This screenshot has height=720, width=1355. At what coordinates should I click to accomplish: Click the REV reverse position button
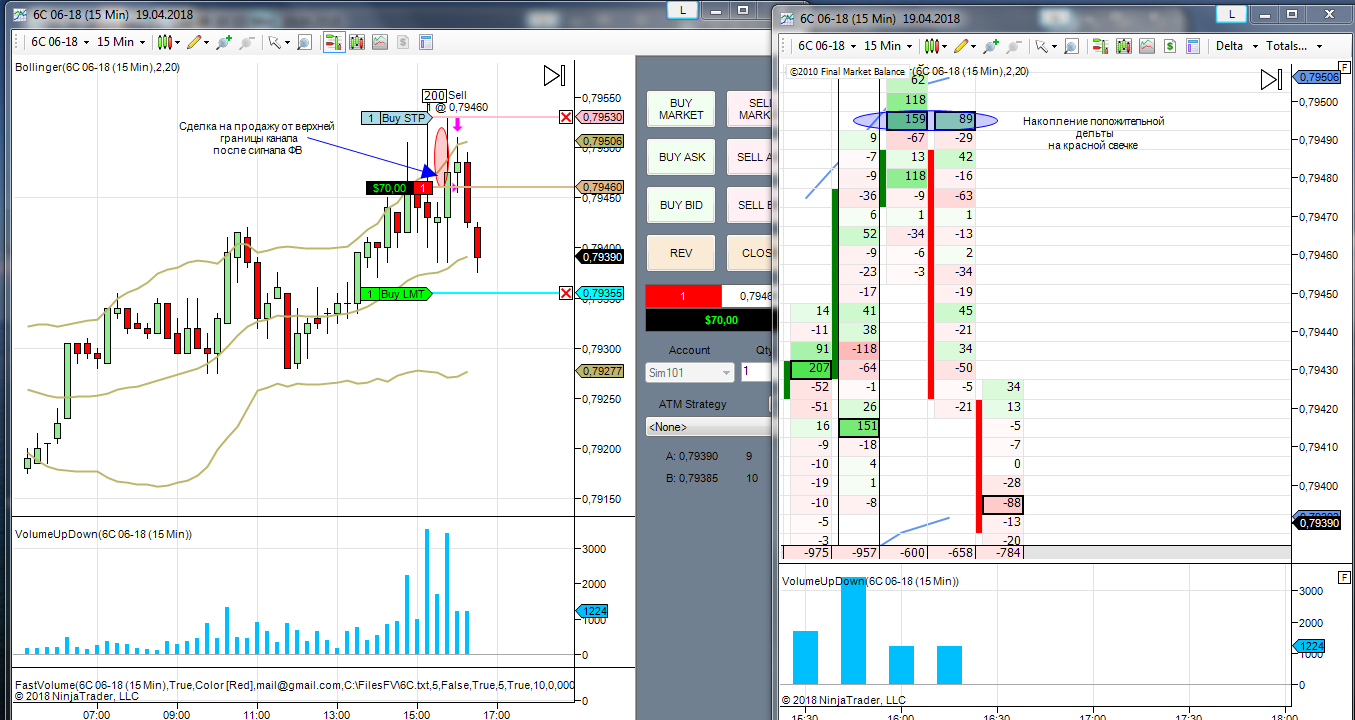(681, 253)
